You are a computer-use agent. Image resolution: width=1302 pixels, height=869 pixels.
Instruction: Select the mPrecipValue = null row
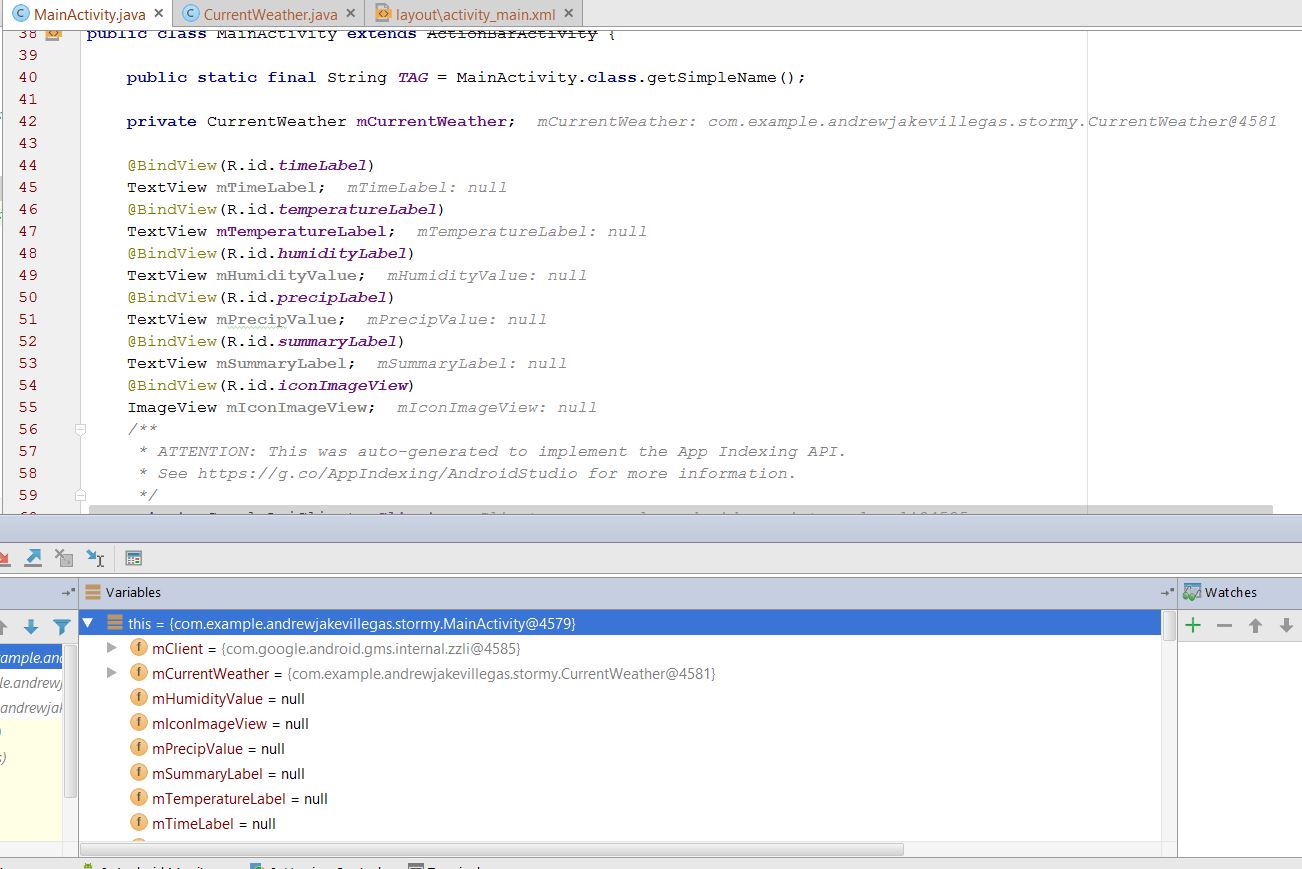point(620,748)
